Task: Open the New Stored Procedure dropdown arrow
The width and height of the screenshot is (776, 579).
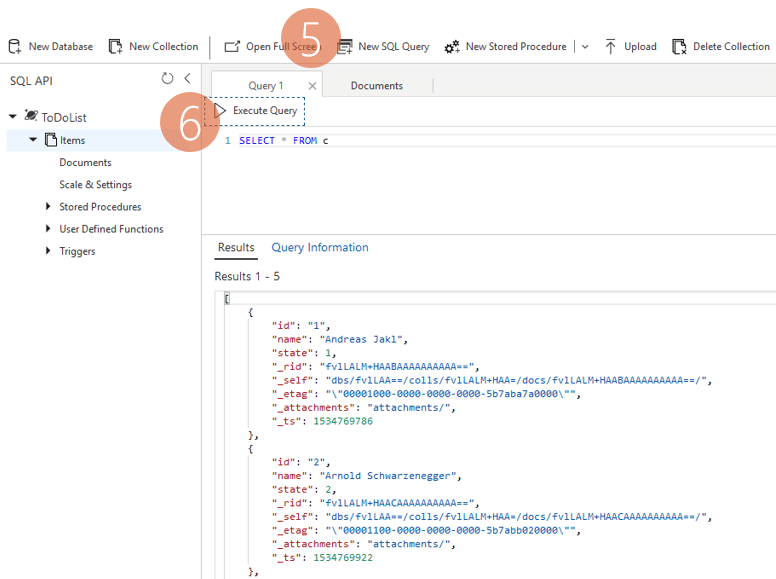Action: 585,47
